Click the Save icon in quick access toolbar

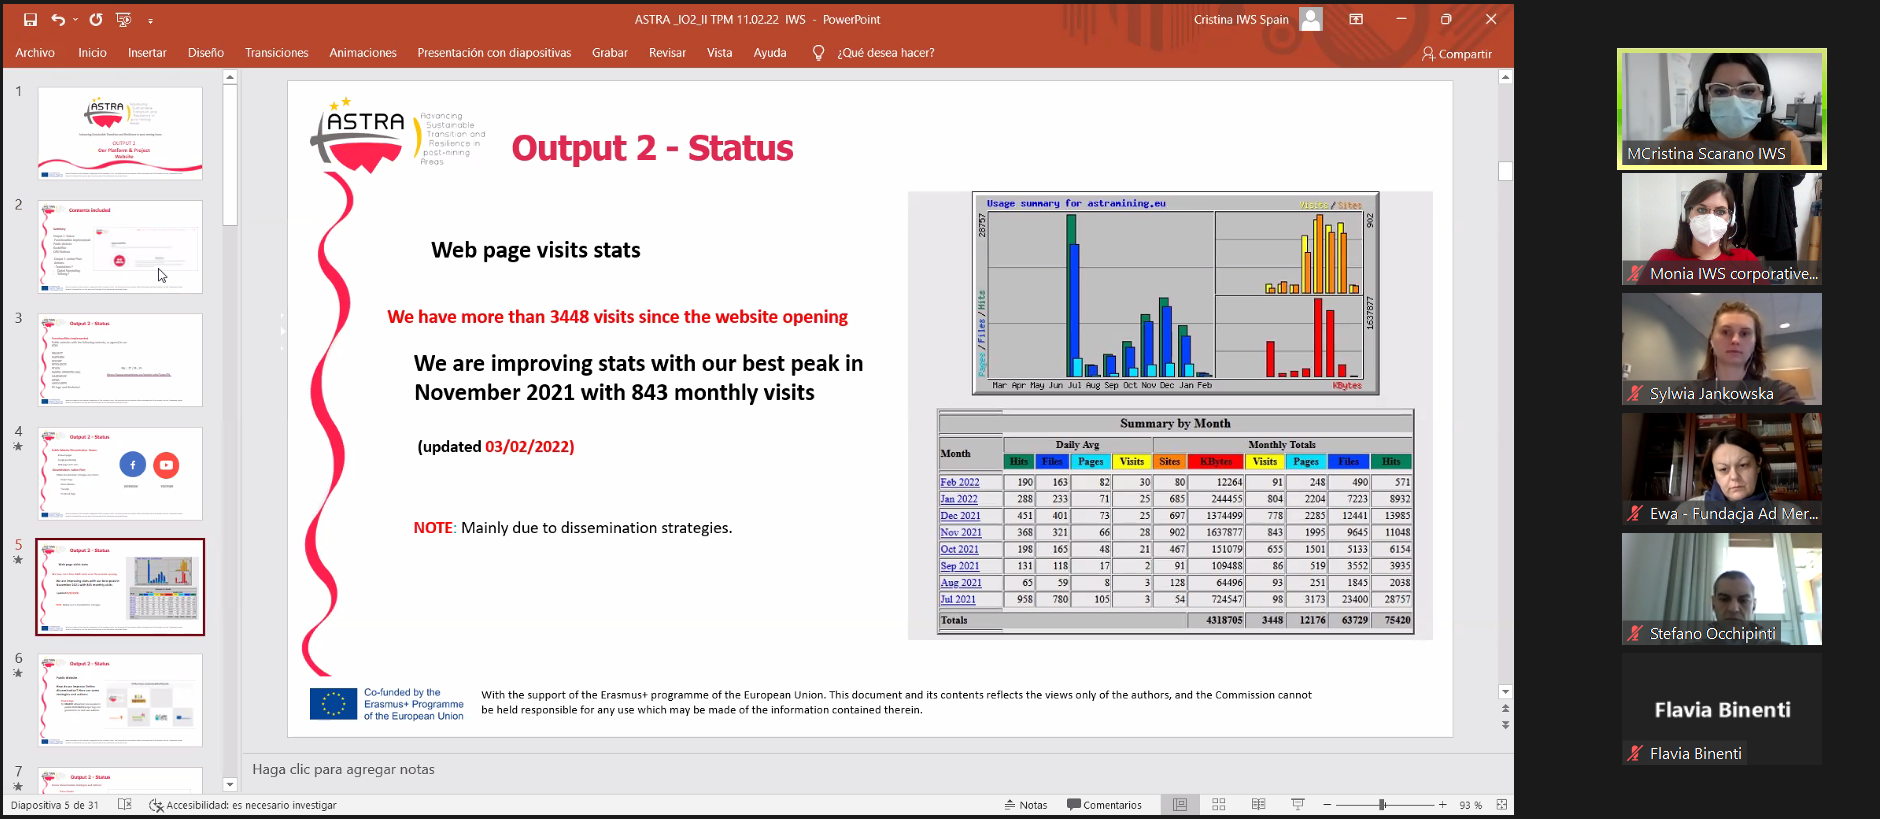[30, 20]
